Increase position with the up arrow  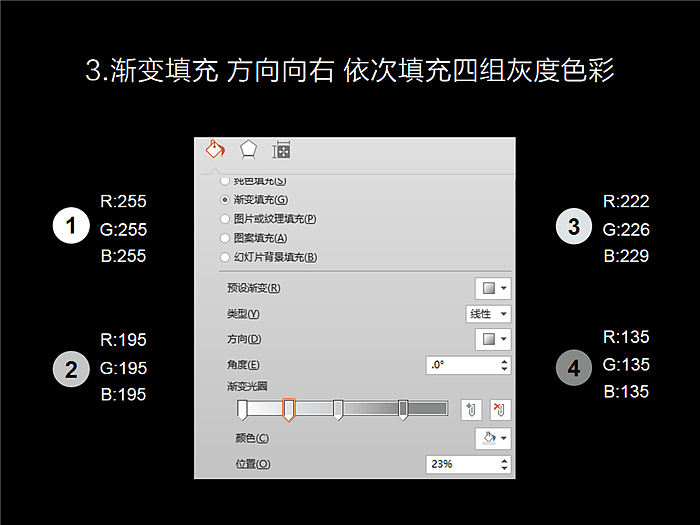504,460
